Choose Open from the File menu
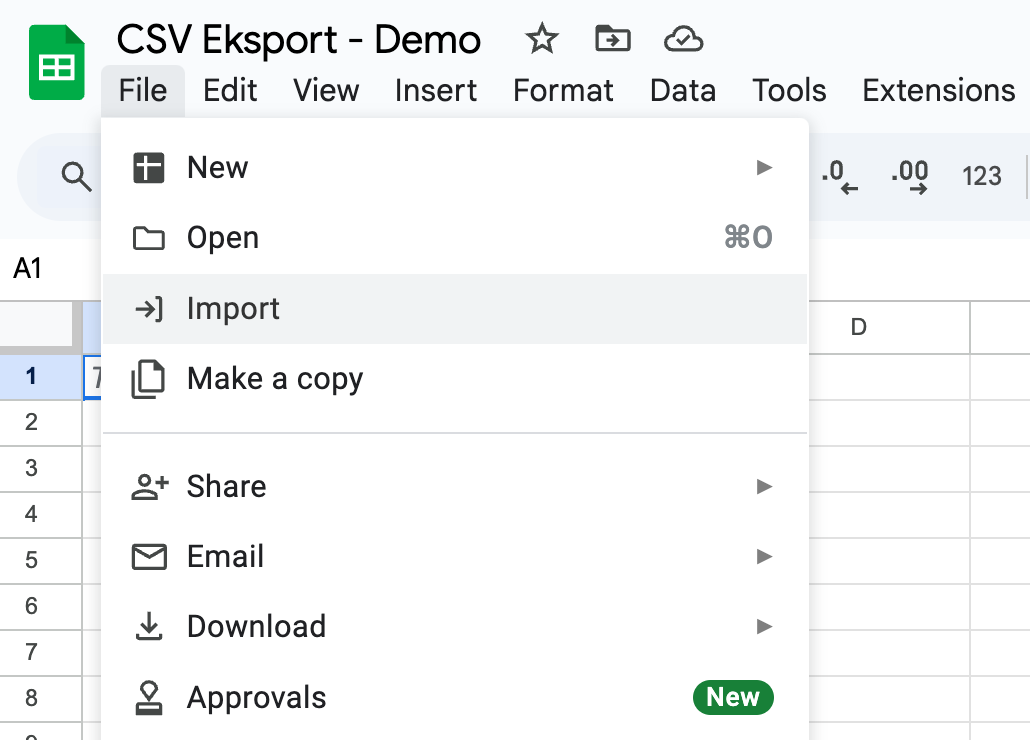 point(455,238)
